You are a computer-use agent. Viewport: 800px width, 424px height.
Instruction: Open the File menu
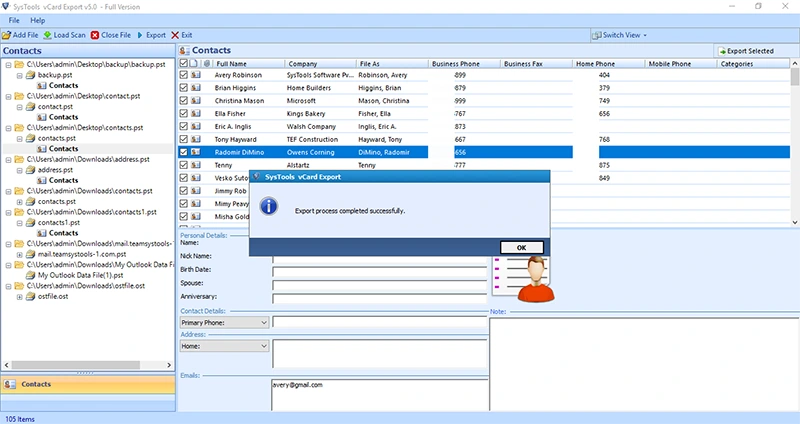point(14,20)
